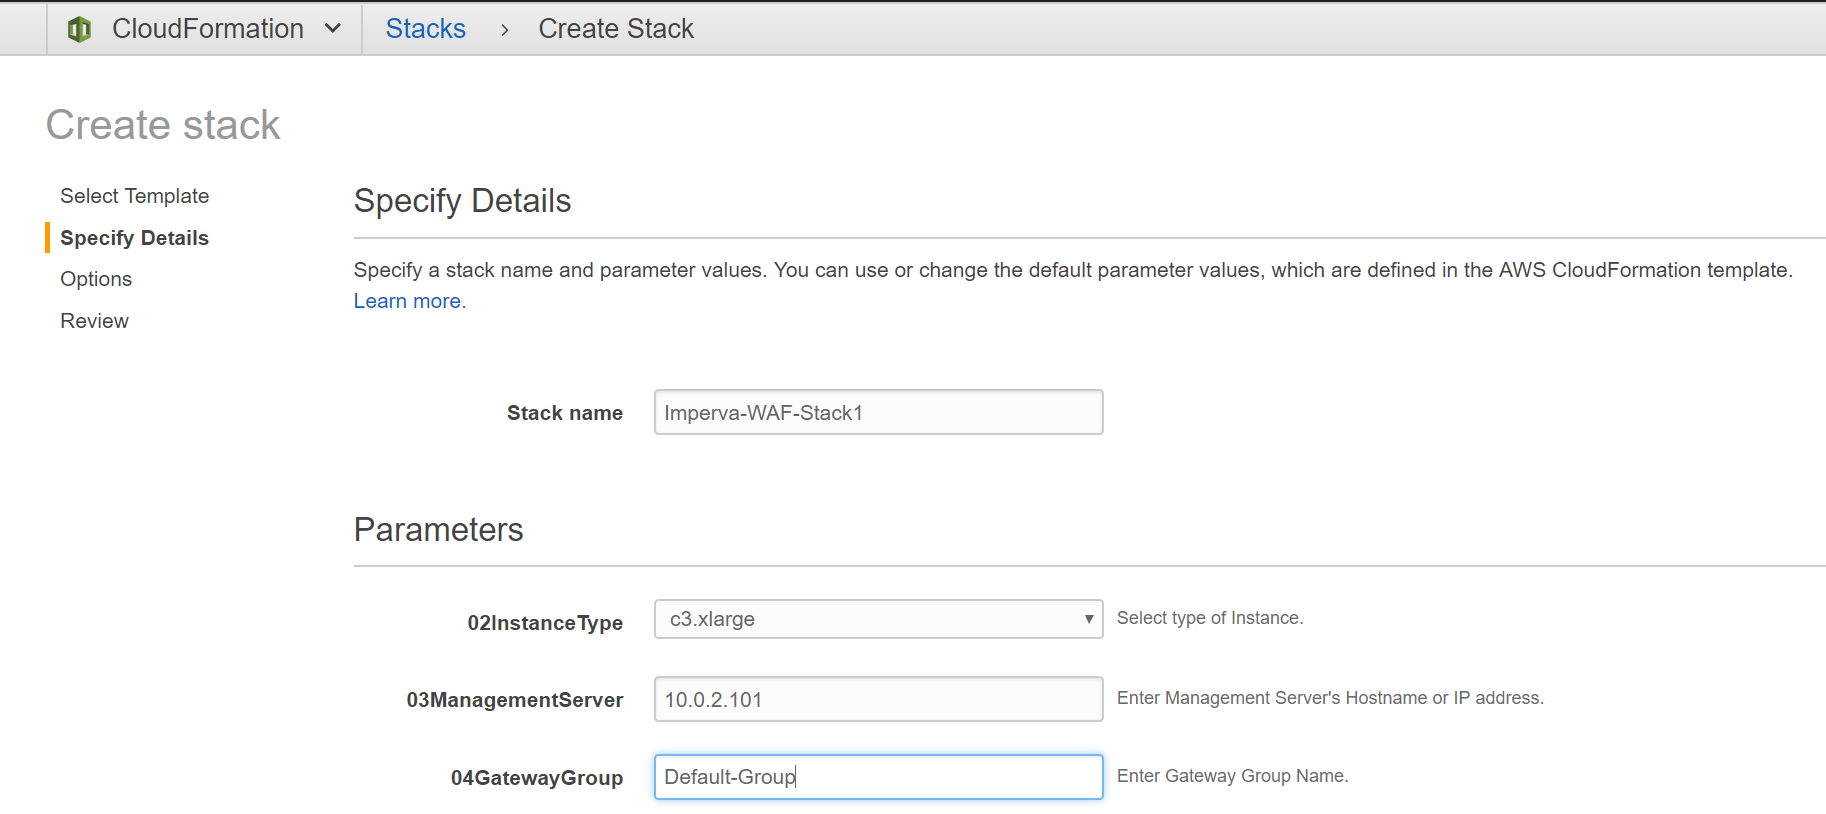This screenshot has width=1826, height=814.
Task: Click the Parameters section heading
Action: [438, 529]
